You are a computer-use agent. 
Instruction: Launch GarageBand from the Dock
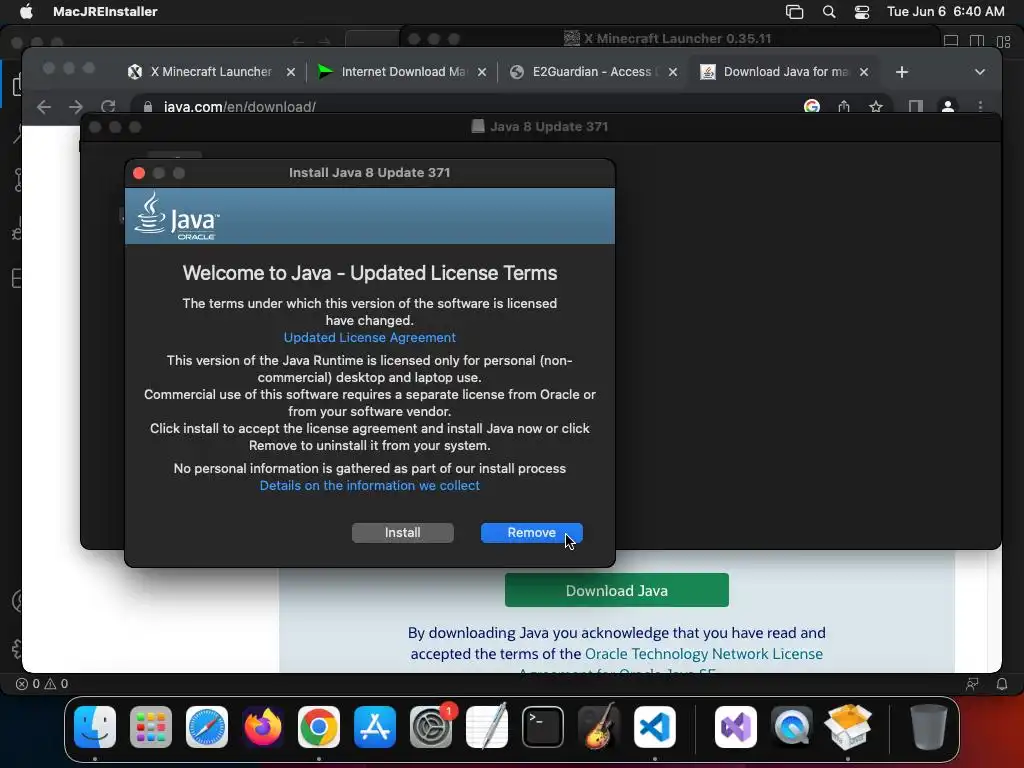pos(599,727)
